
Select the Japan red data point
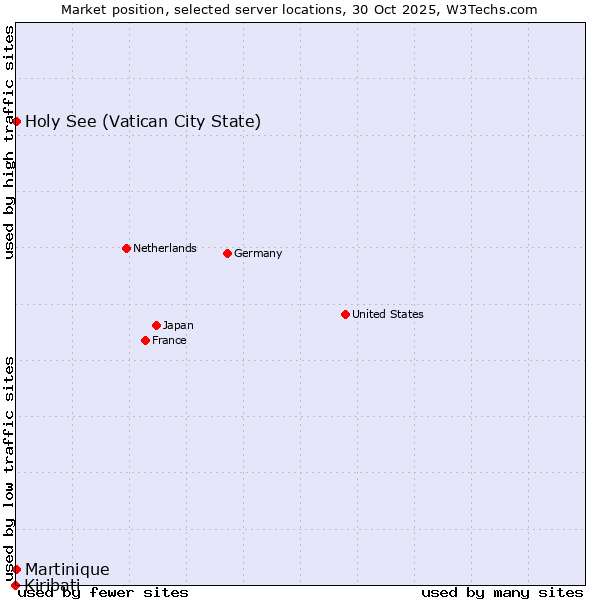[x=156, y=325]
